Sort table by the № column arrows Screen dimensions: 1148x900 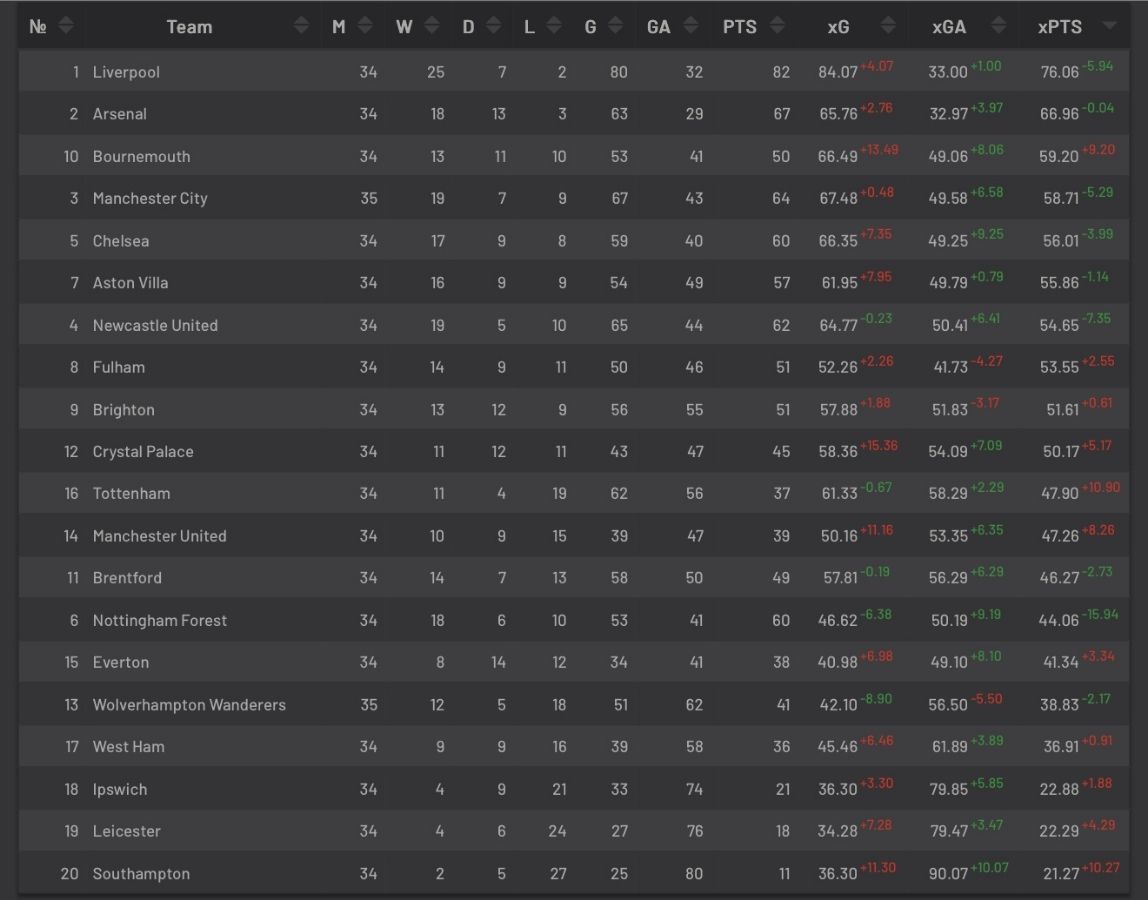(66, 26)
